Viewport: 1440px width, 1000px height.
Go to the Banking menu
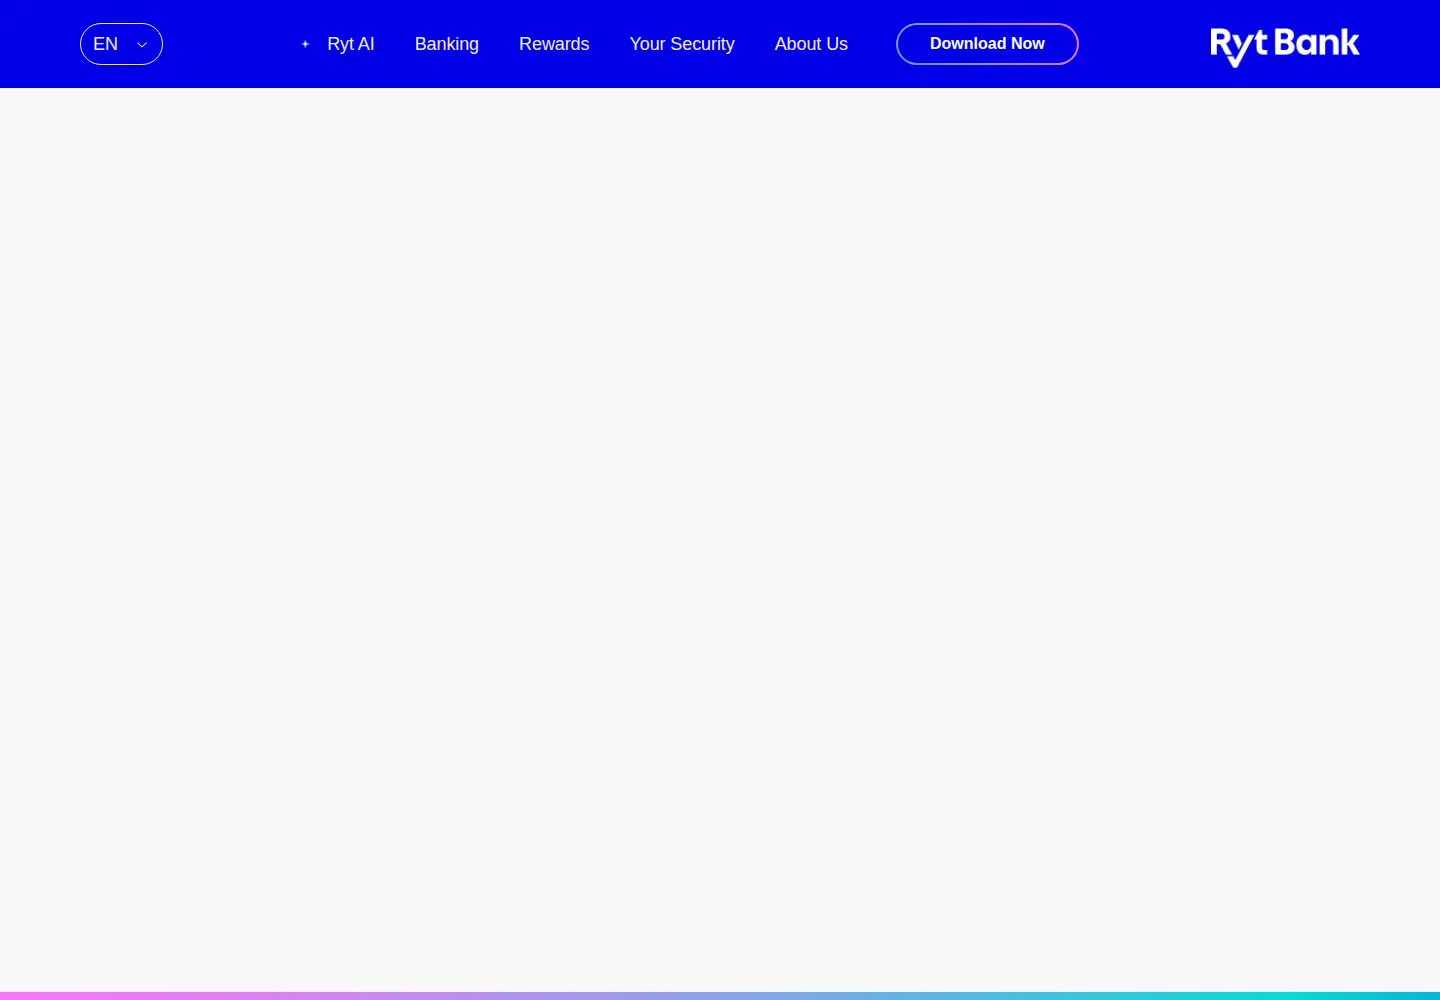(447, 44)
